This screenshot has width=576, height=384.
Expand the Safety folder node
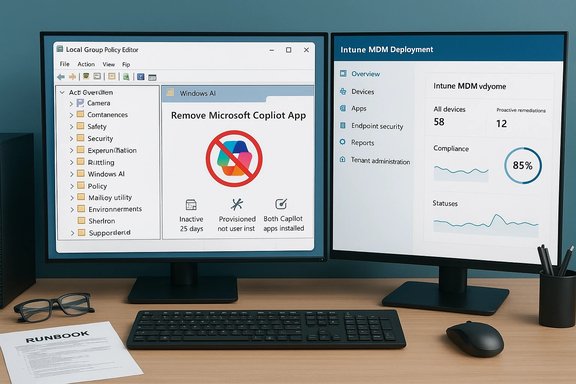click(71, 127)
